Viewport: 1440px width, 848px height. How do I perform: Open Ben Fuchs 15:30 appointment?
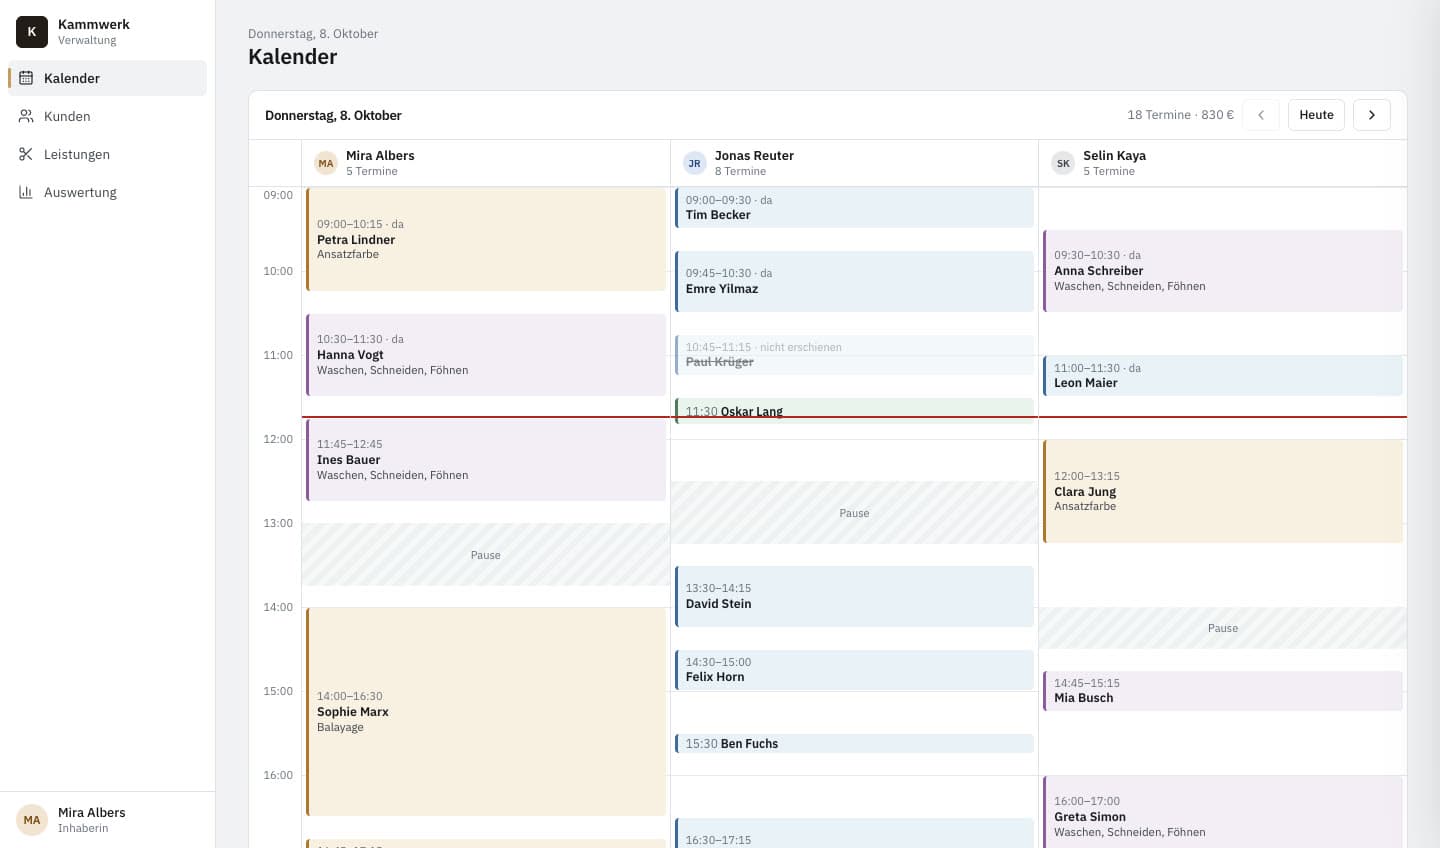(854, 743)
